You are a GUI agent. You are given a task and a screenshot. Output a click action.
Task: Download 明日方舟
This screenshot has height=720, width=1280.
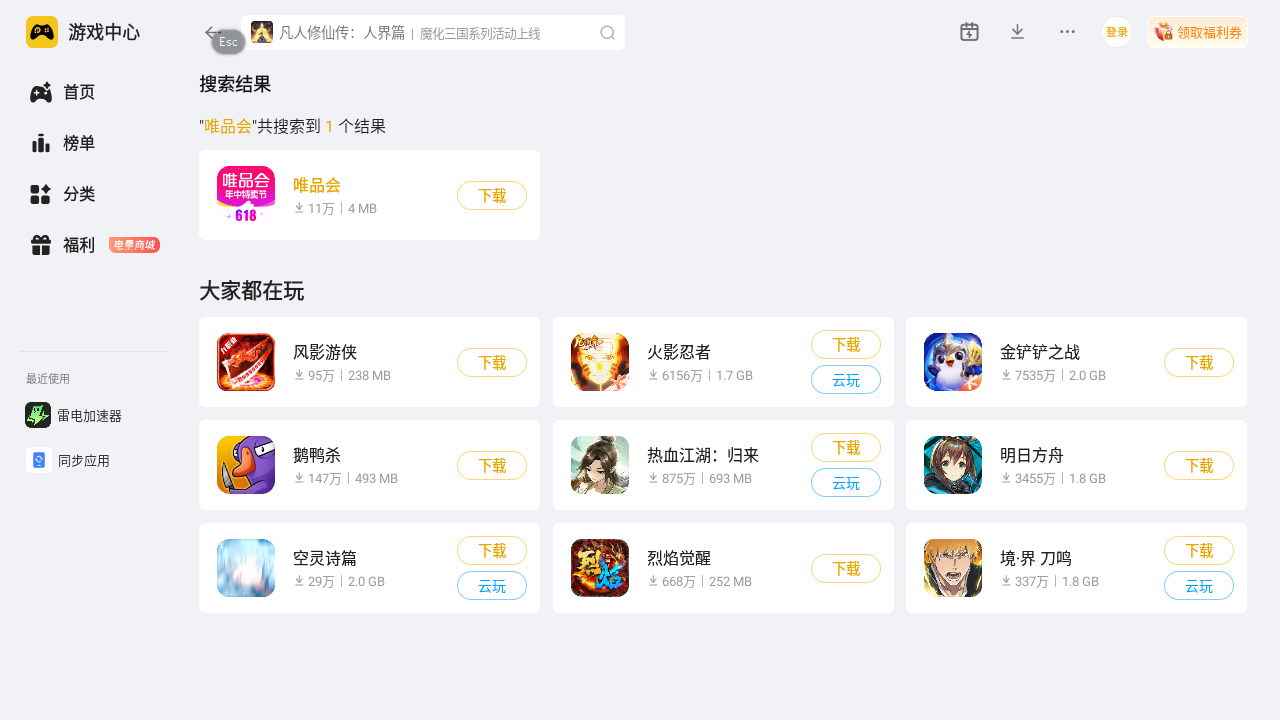(1199, 465)
